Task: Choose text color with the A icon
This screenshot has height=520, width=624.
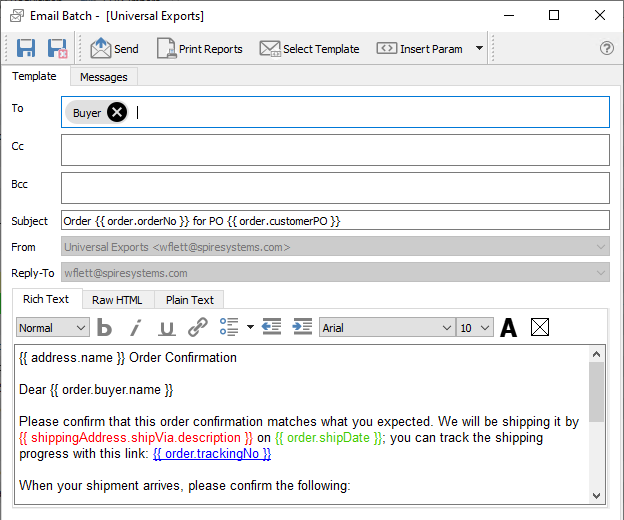Action: 509,327
